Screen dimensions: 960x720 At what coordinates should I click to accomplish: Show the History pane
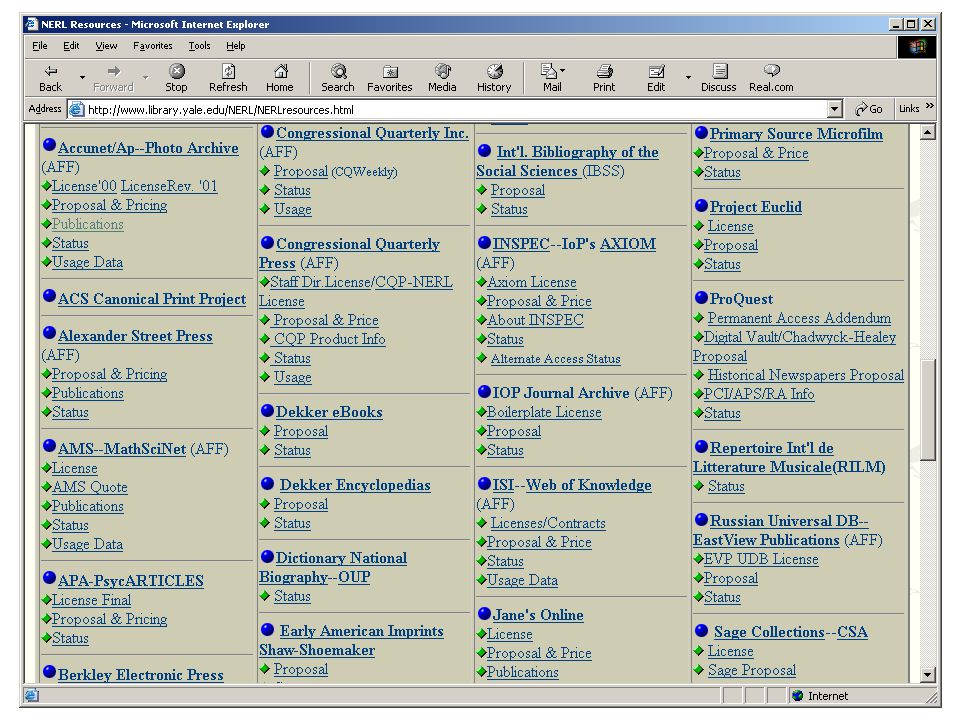[494, 78]
